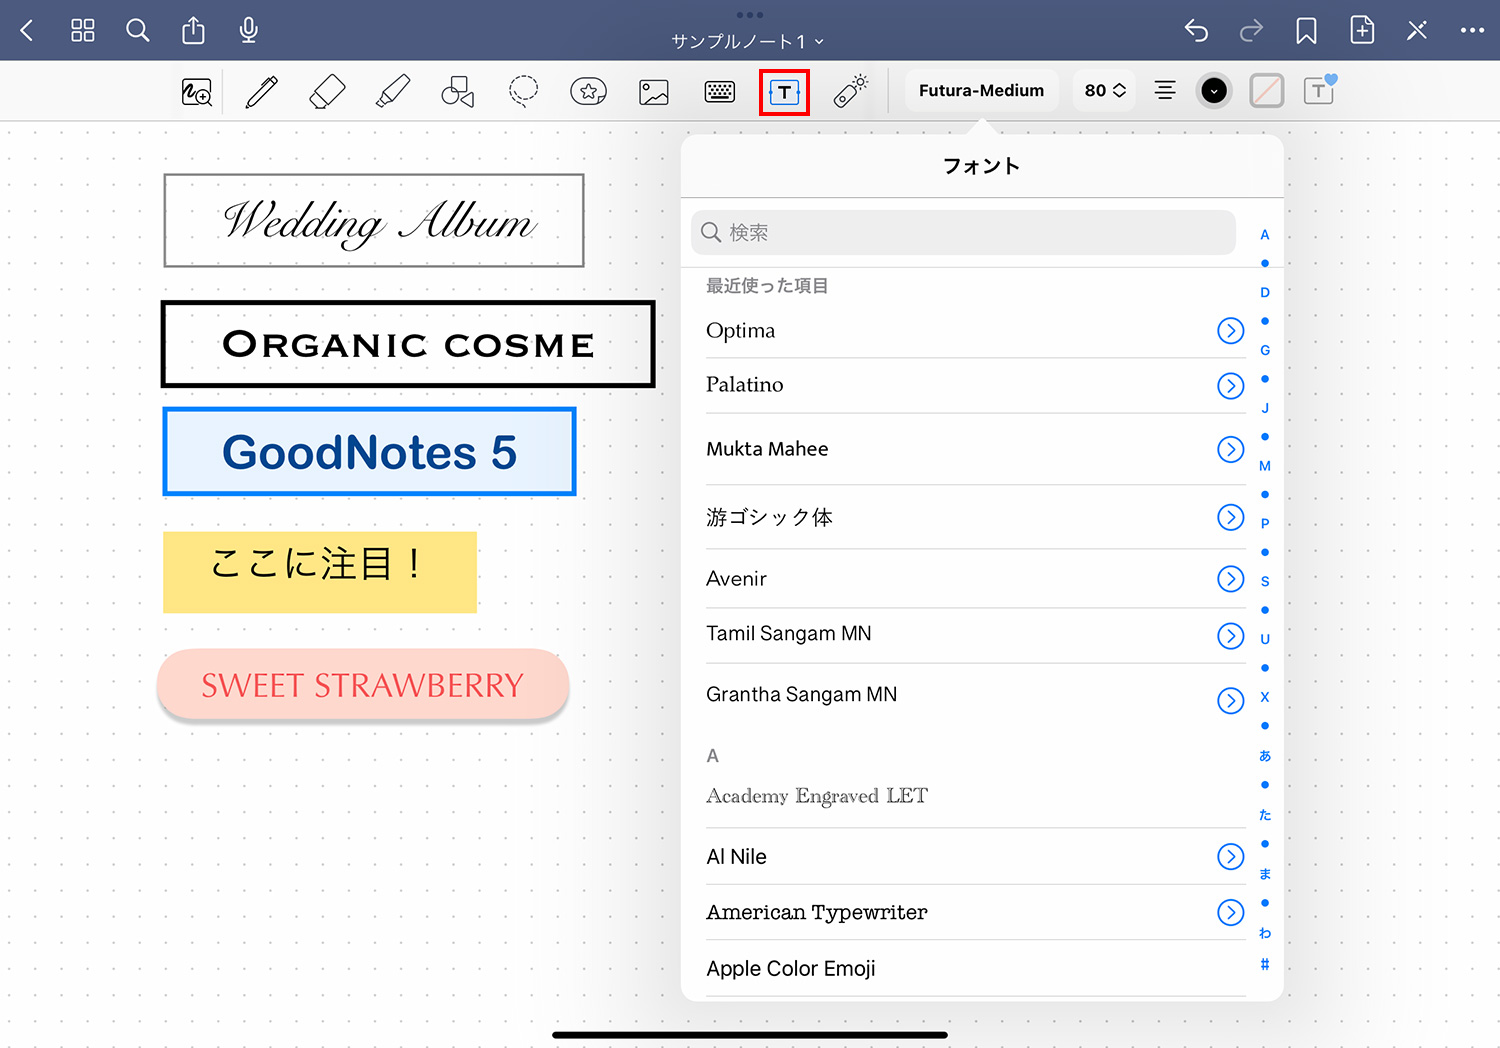This screenshot has width=1500, height=1048.
Task: Go back with the left chevron
Action: click(x=27, y=31)
